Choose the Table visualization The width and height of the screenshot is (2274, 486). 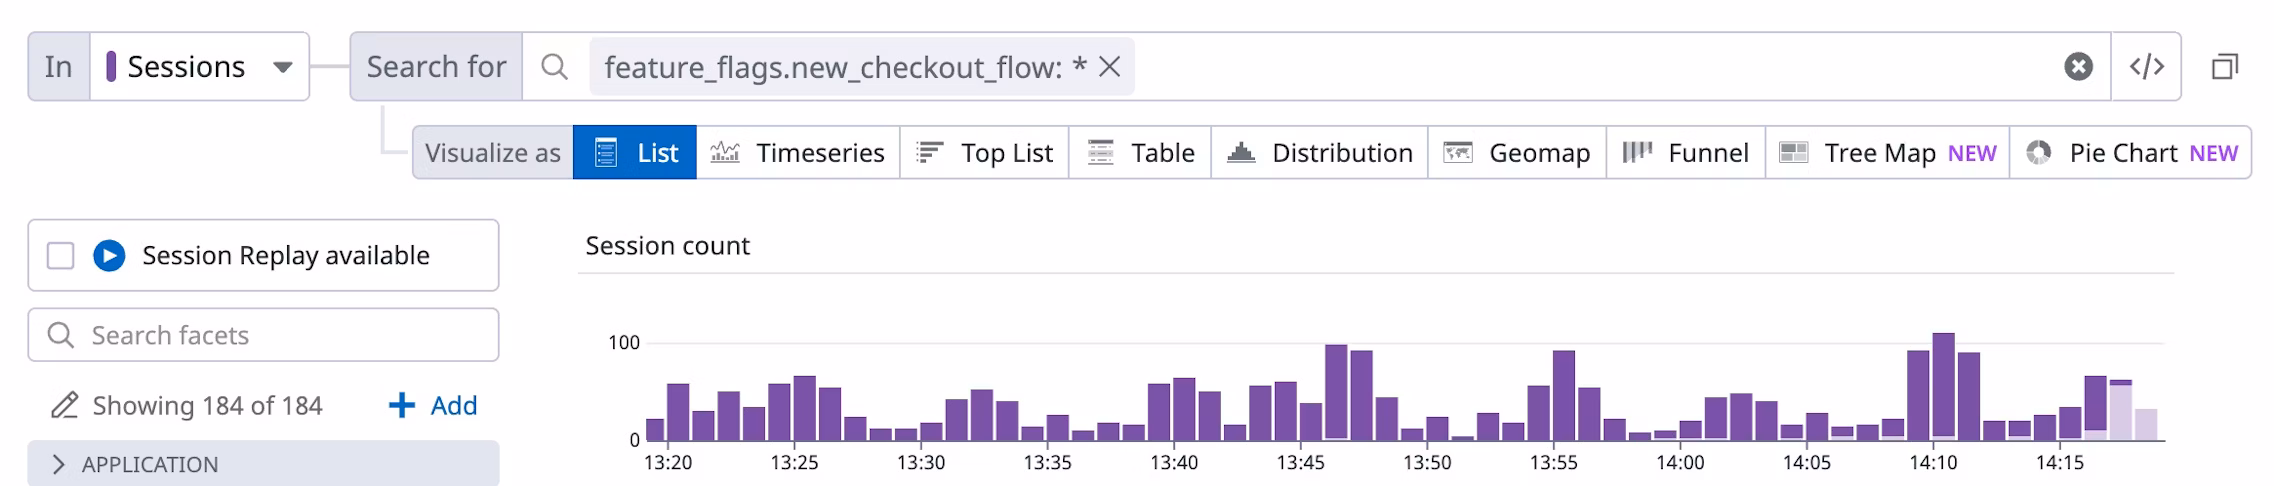click(x=1140, y=153)
